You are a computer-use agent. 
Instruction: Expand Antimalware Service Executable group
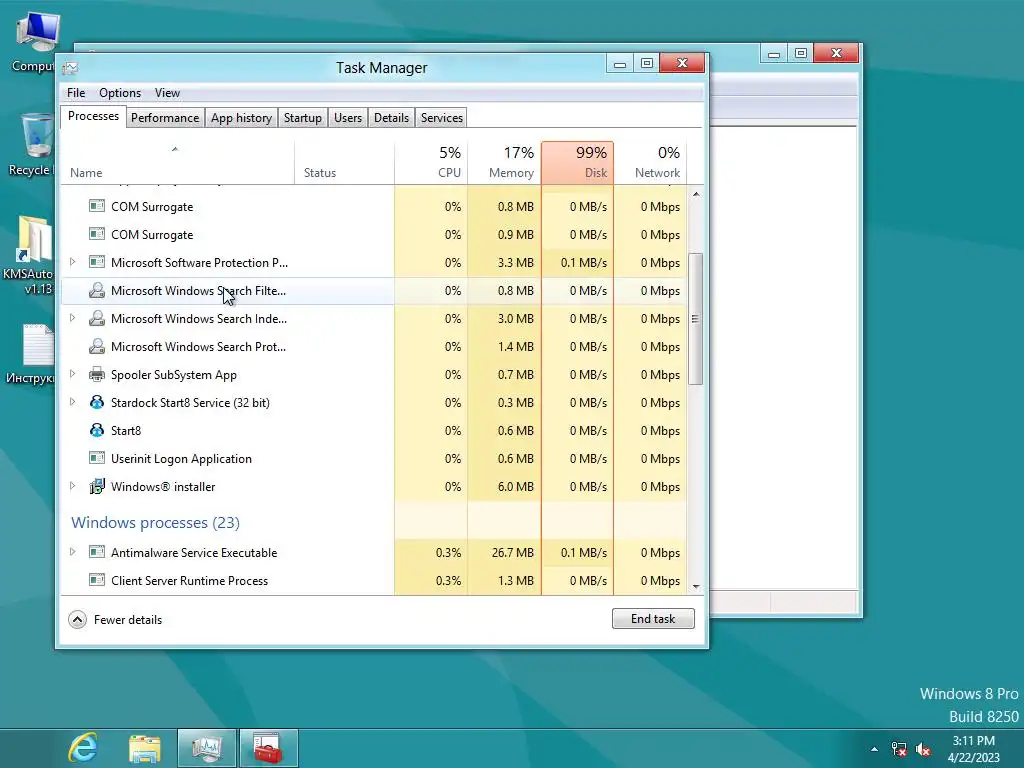coord(72,552)
